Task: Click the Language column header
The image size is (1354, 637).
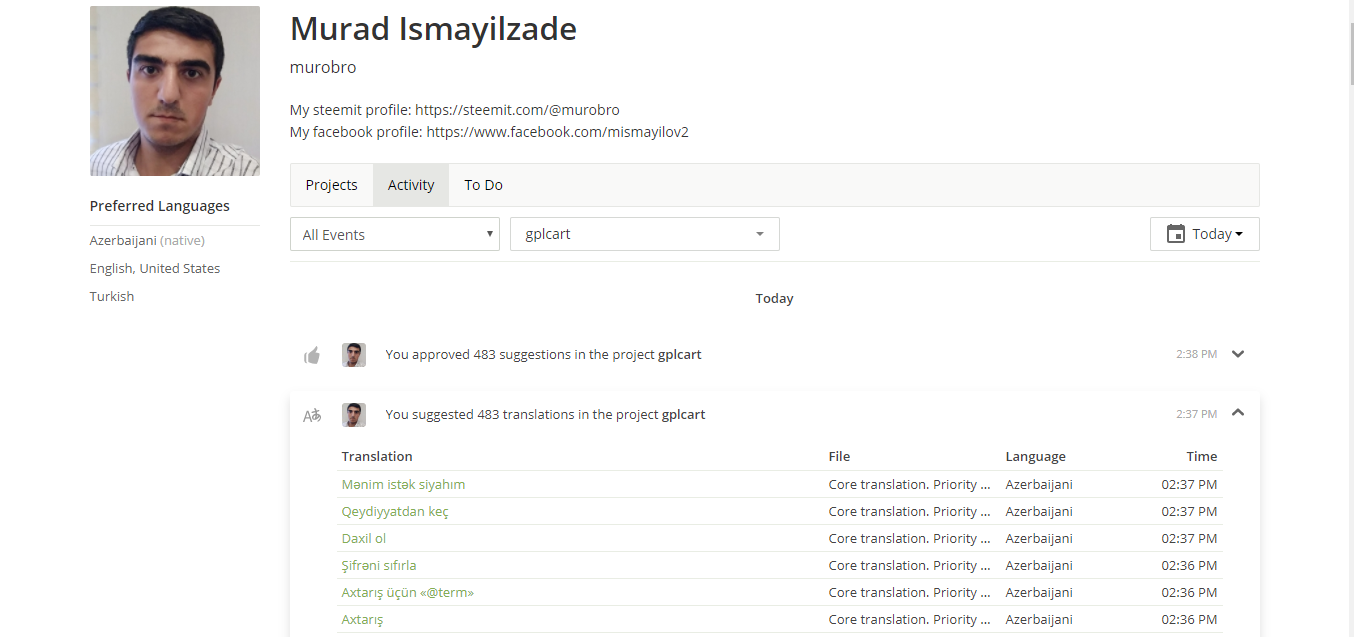Action: [1035, 456]
